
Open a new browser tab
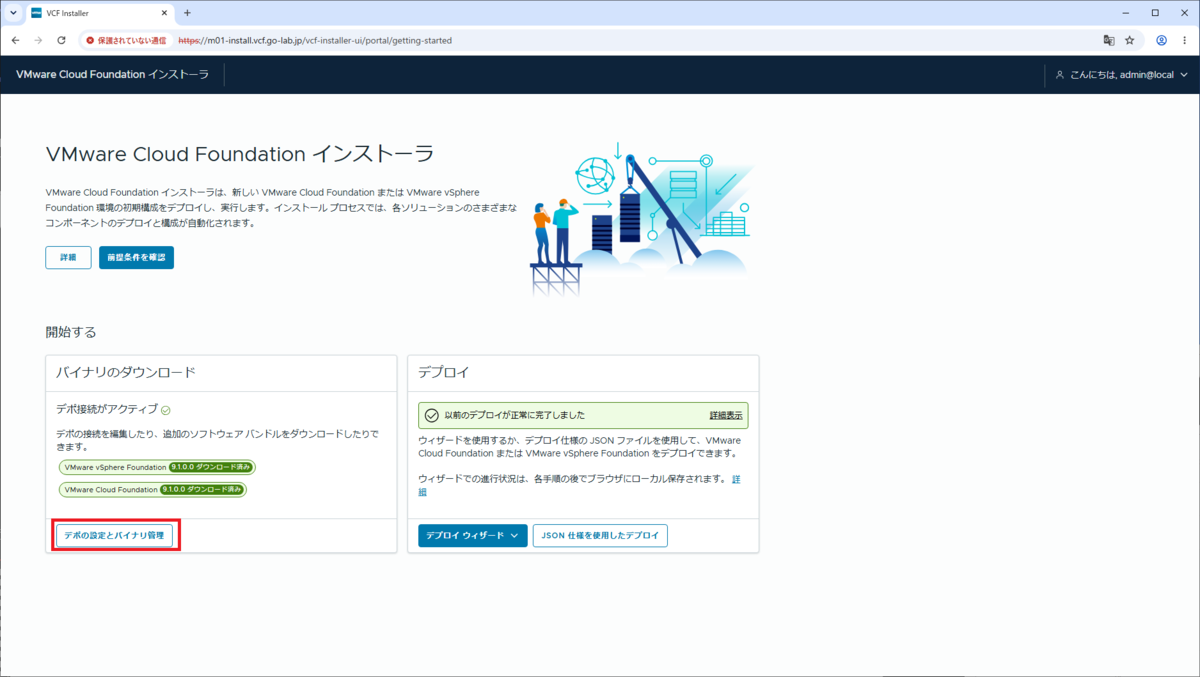(187, 13)
